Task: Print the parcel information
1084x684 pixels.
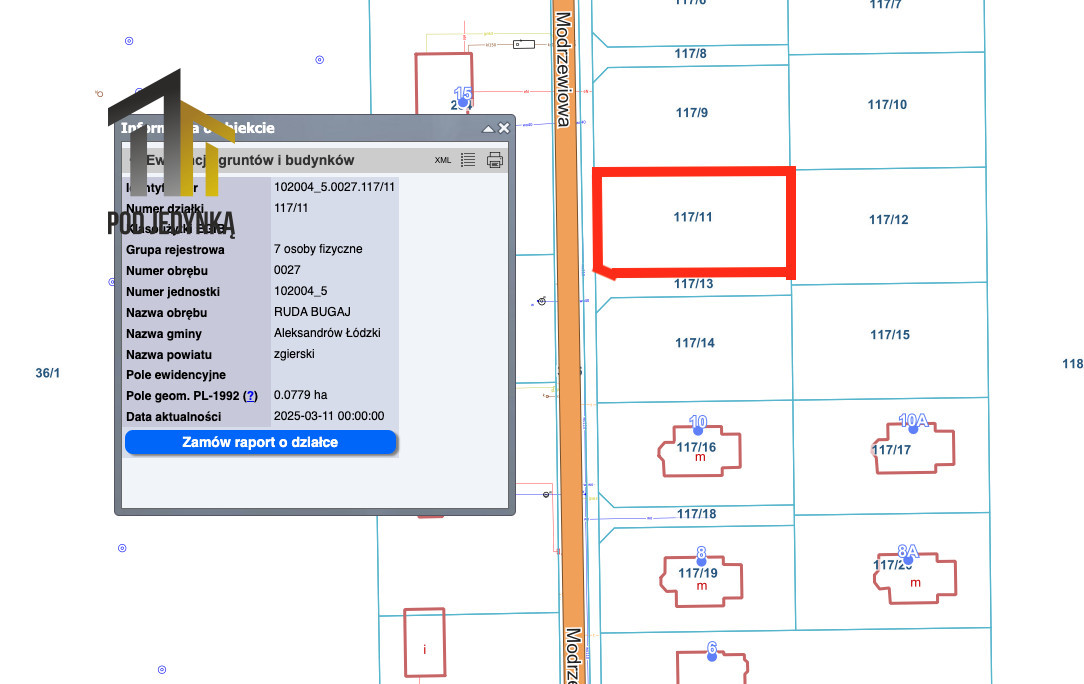Action: 495,160
